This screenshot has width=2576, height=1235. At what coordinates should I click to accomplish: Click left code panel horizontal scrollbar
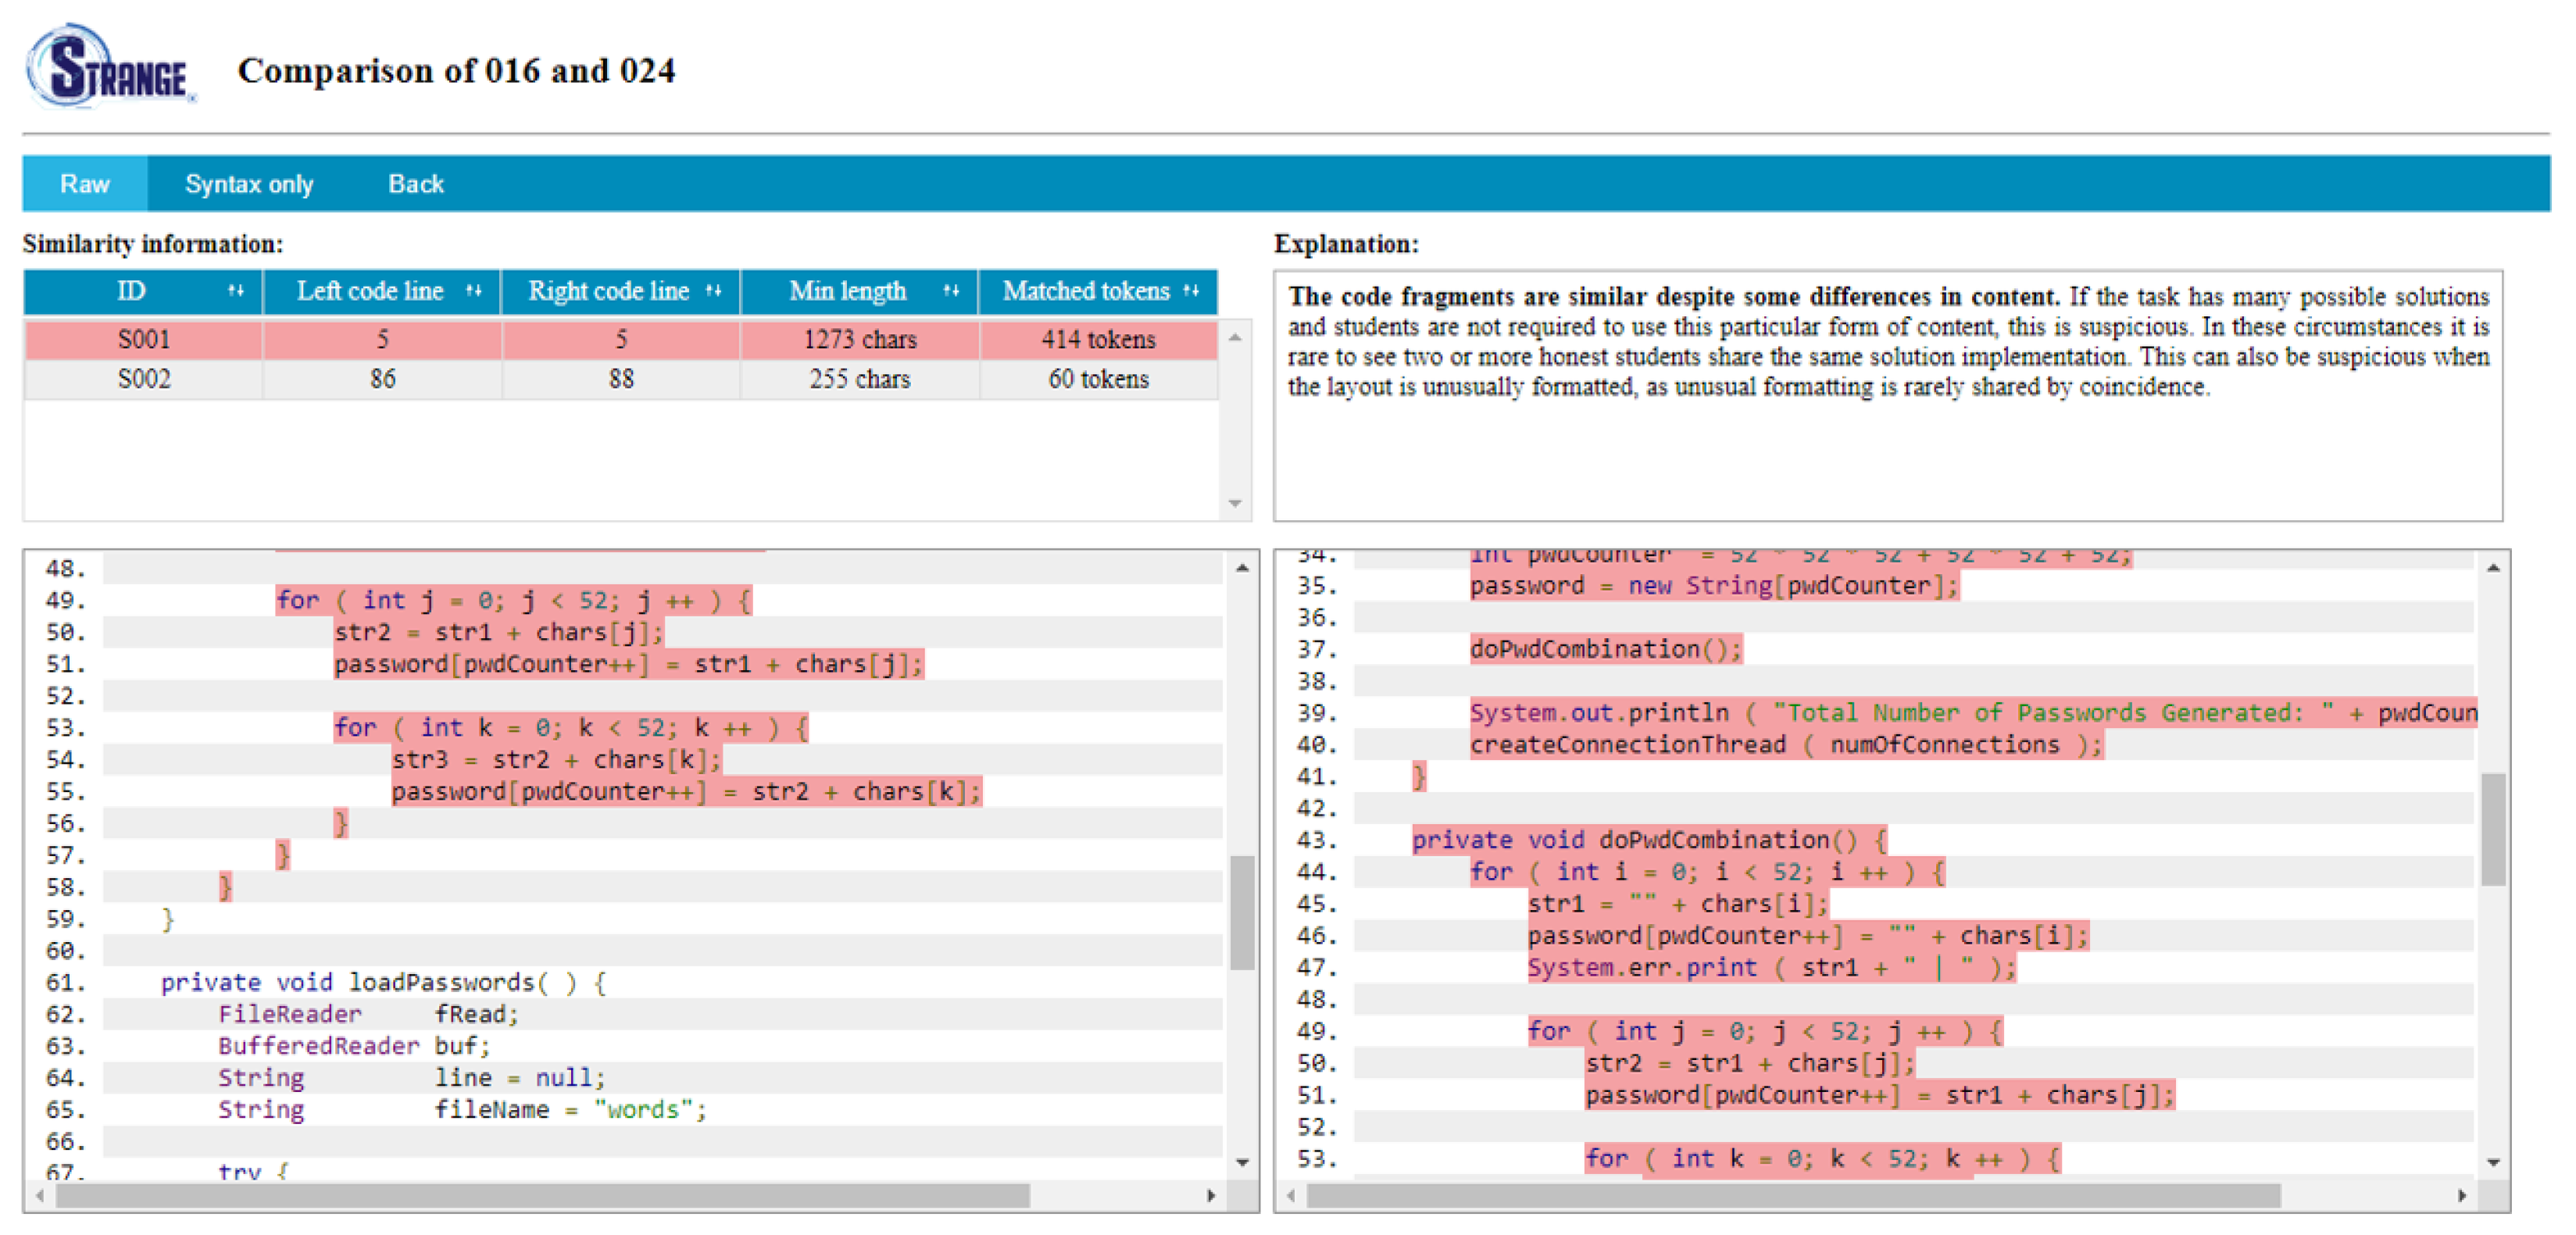(x=542, y=1195)
